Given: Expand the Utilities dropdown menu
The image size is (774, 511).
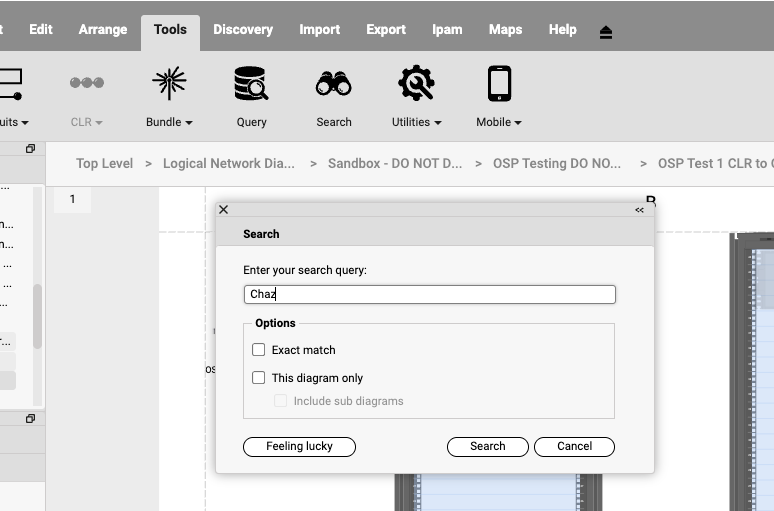Looking at the screenshot, I should tap(437, 123).
